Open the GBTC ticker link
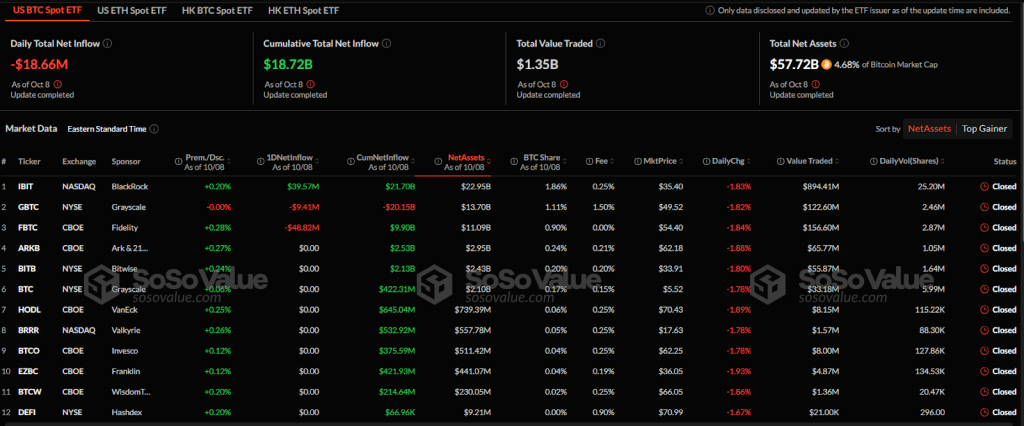The height and width of the screenshot is (426, 1024). pos(29,206)
